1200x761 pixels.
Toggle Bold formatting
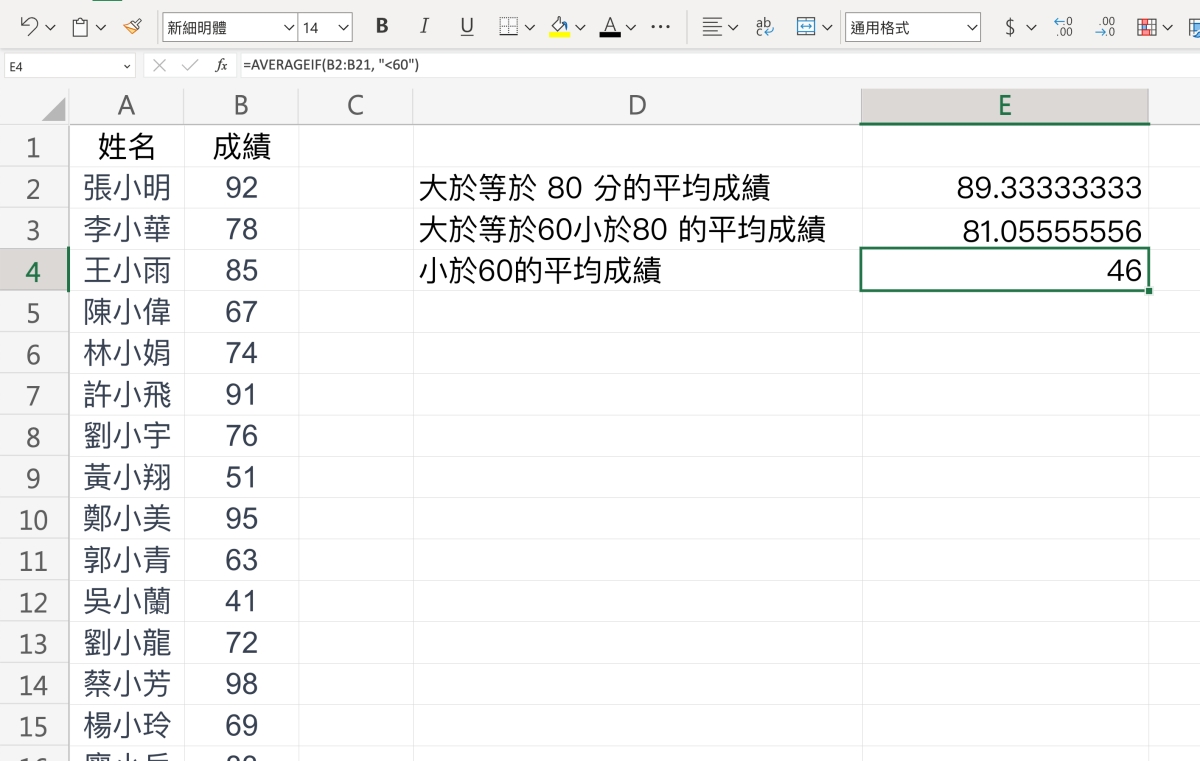pyautogui.click(x=382, y=27)
